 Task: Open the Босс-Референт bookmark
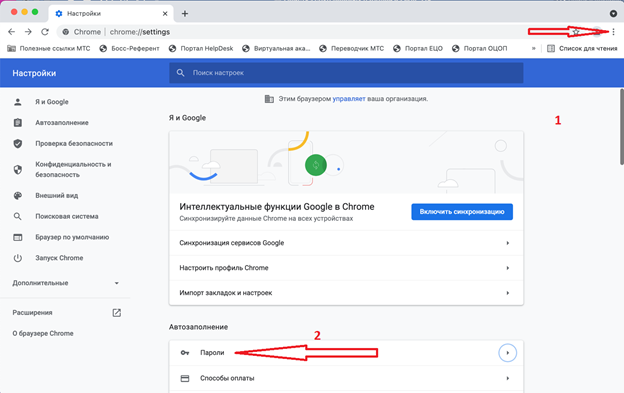(129, 49)
